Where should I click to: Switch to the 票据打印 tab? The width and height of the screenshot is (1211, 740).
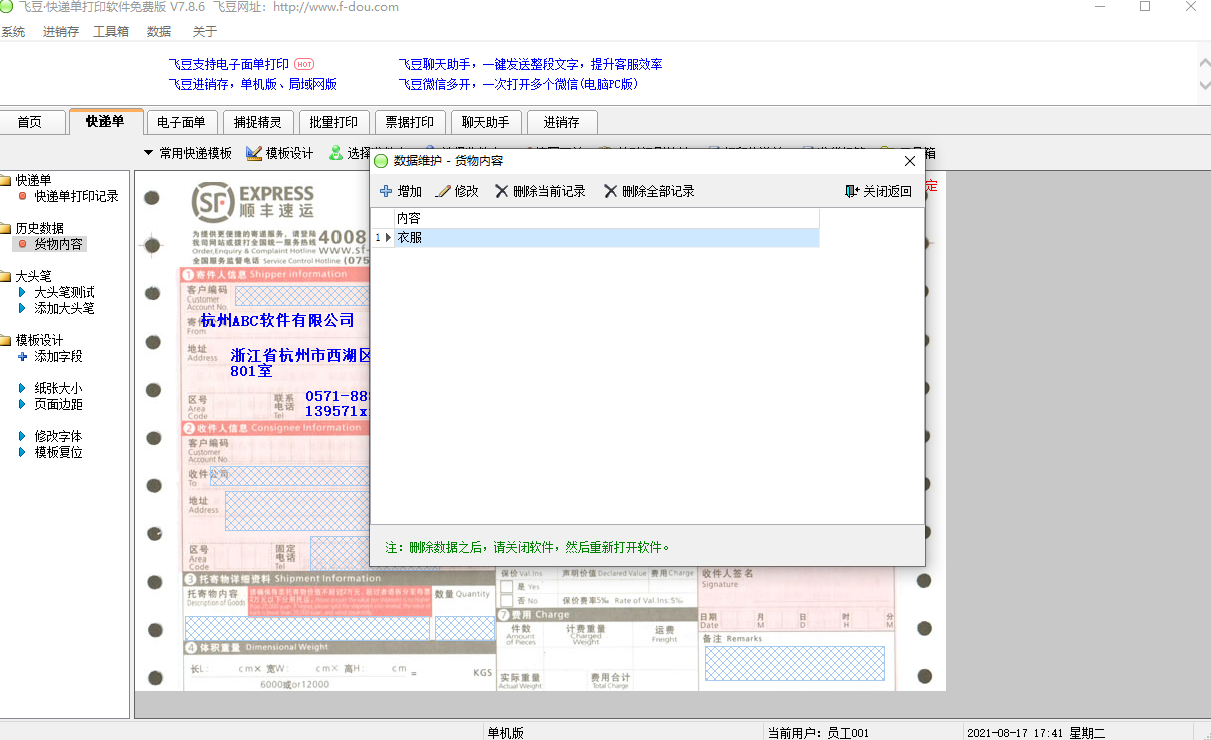coord(409,122)
